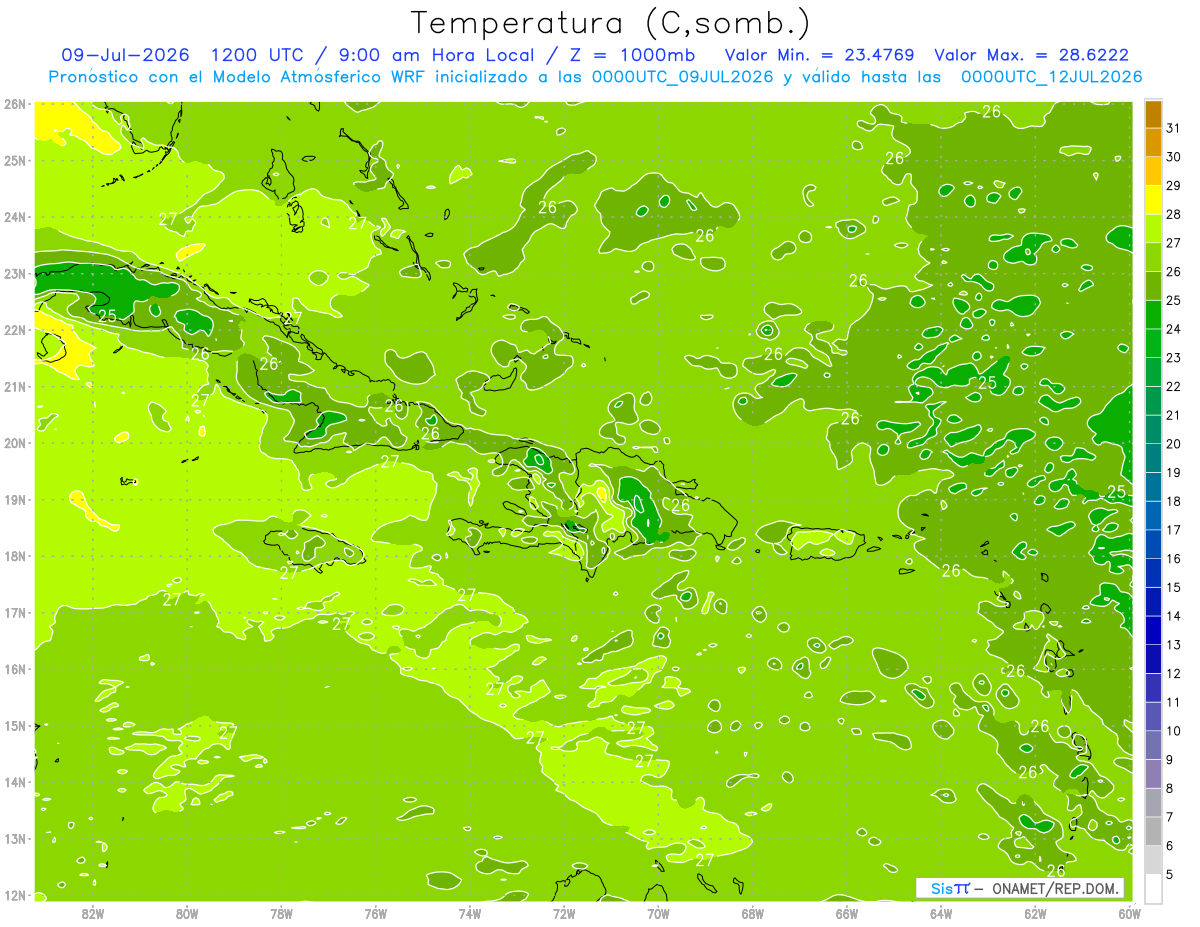Pick the white swatch below legend value 5
This screenshot has width=1200, height=927.
click(1153, 888)
